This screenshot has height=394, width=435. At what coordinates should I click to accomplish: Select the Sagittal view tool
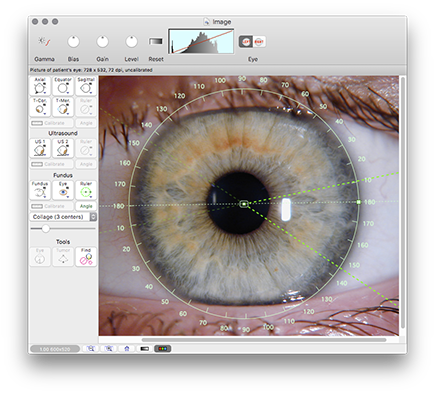pyautogui.click(x=86, y=86)
